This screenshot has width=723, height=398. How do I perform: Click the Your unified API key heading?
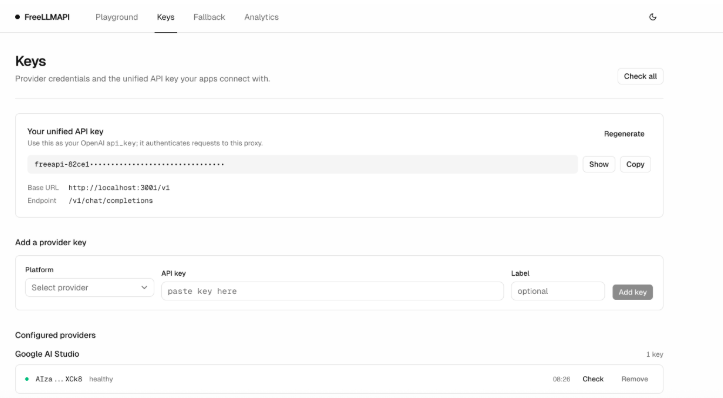click(65, 131)
